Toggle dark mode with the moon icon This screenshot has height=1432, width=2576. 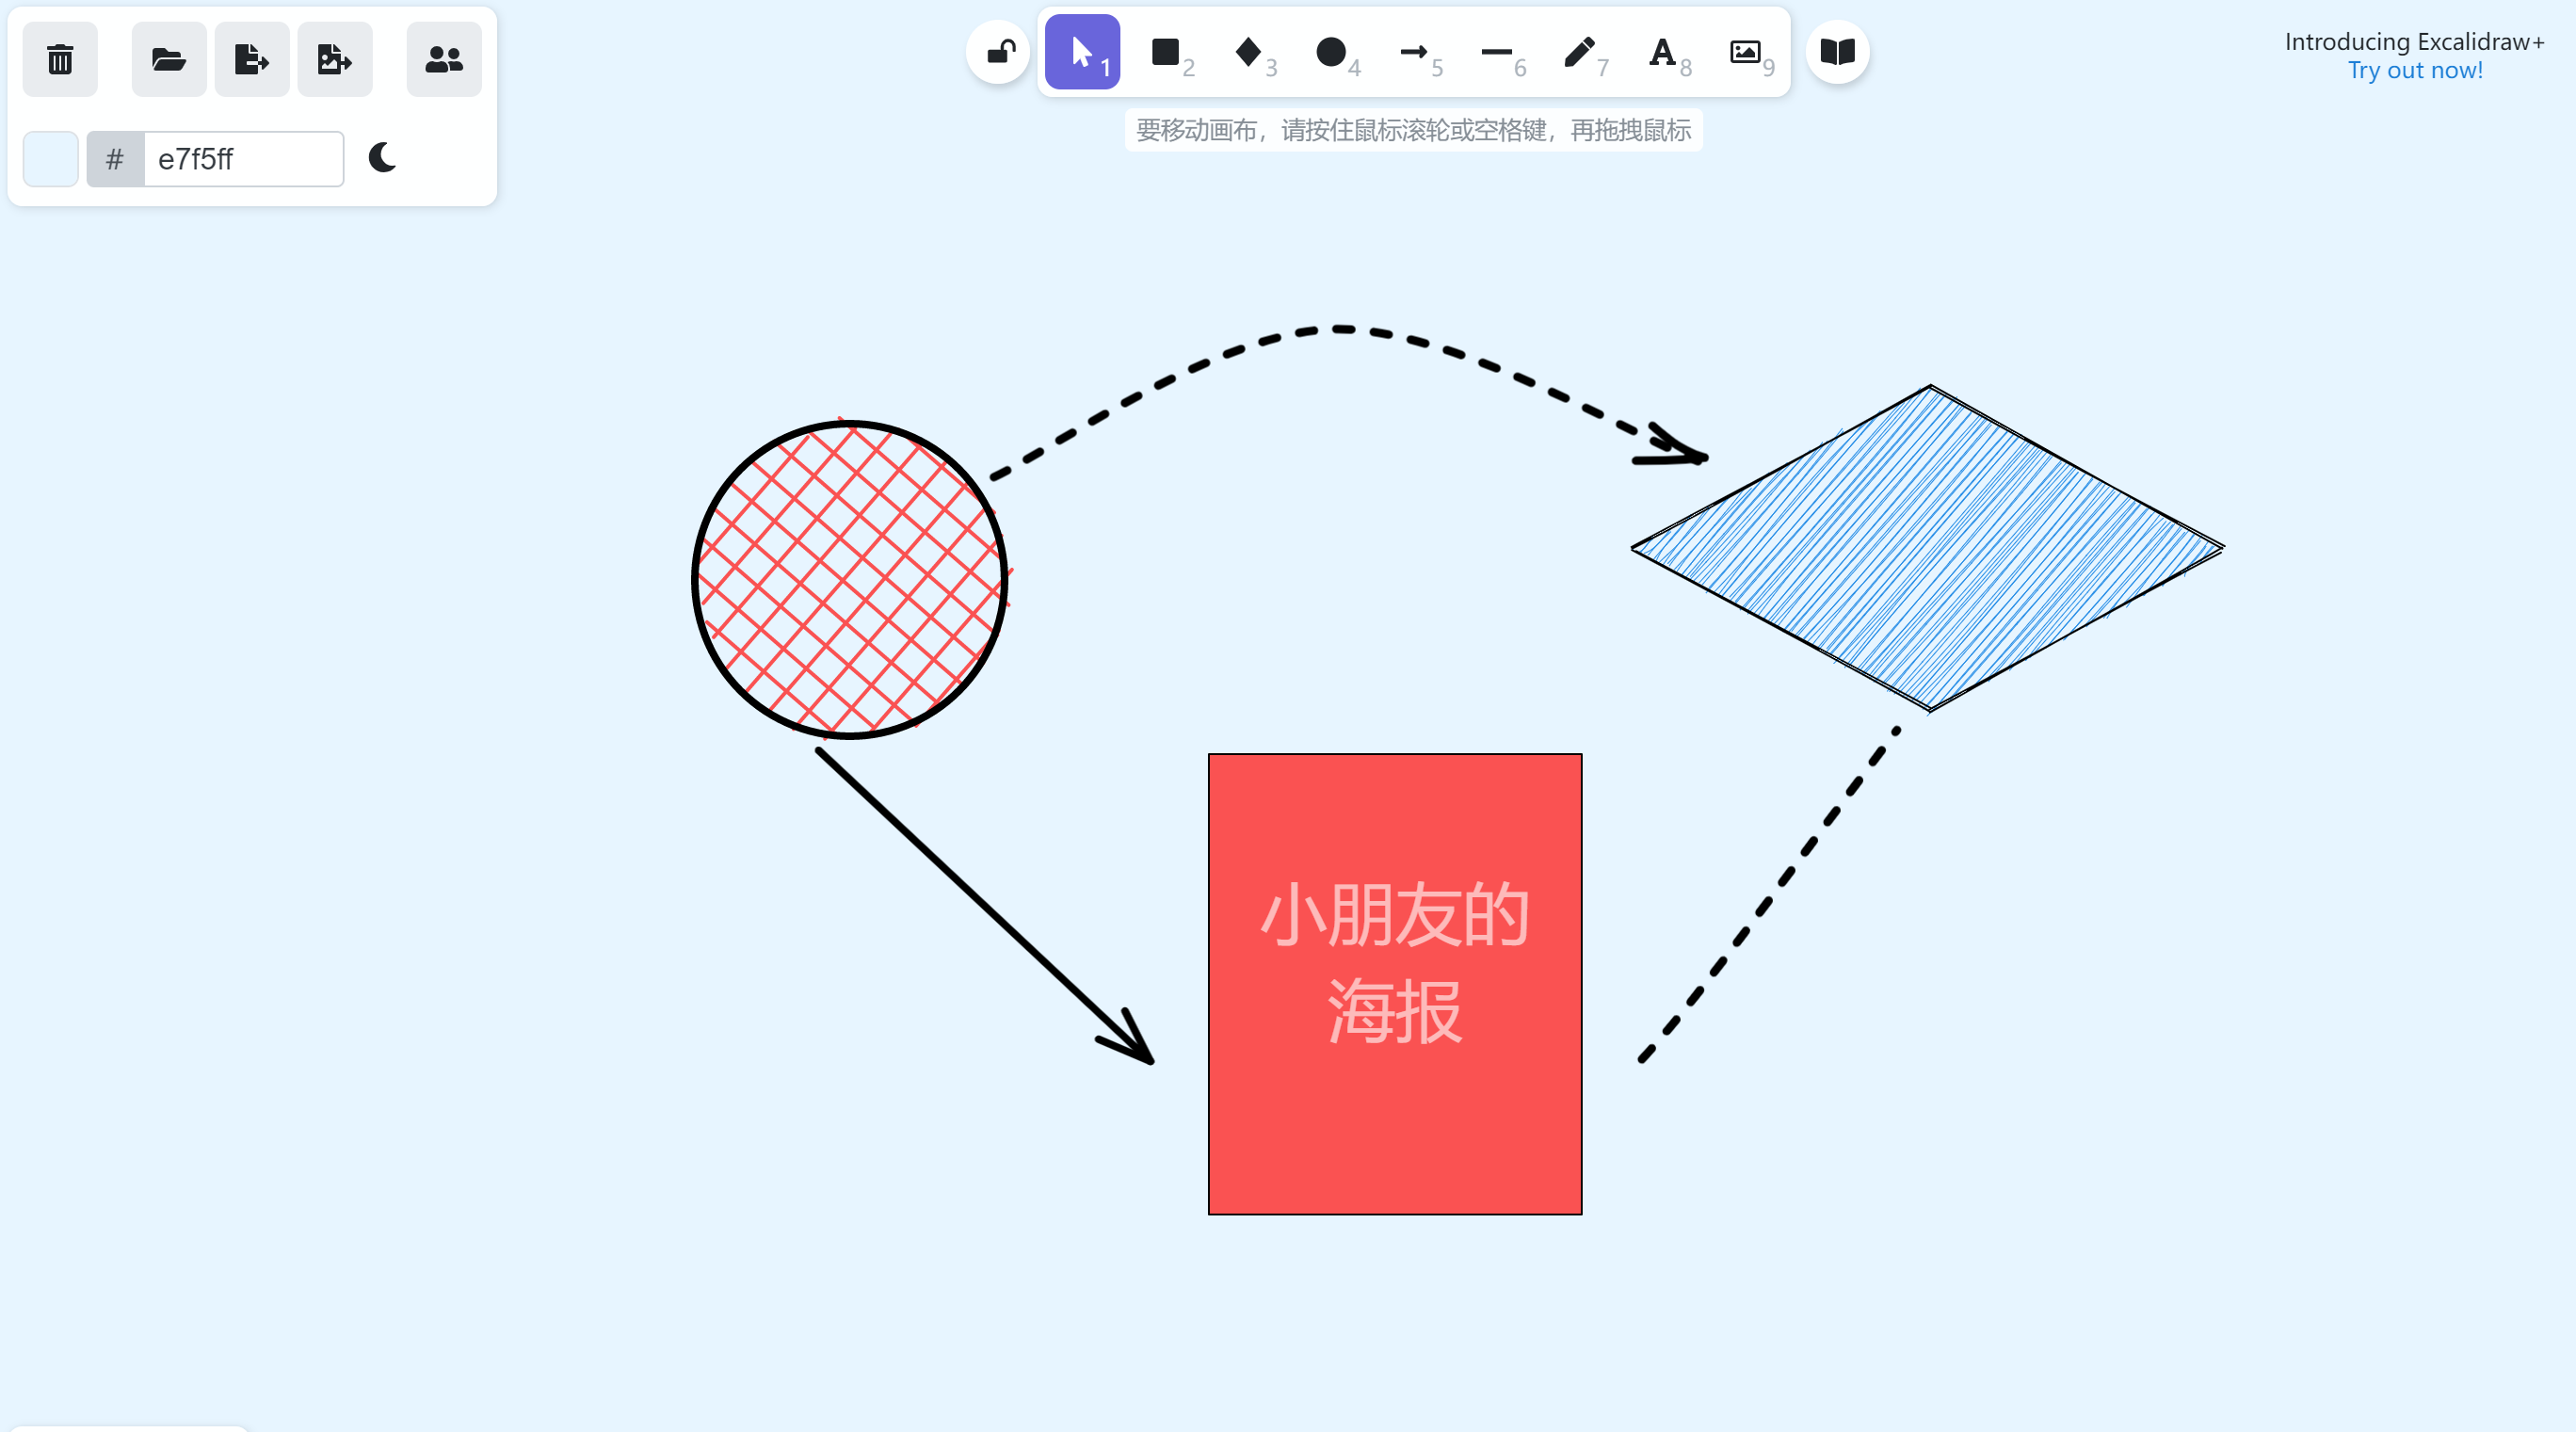click(x=383, y=158)
